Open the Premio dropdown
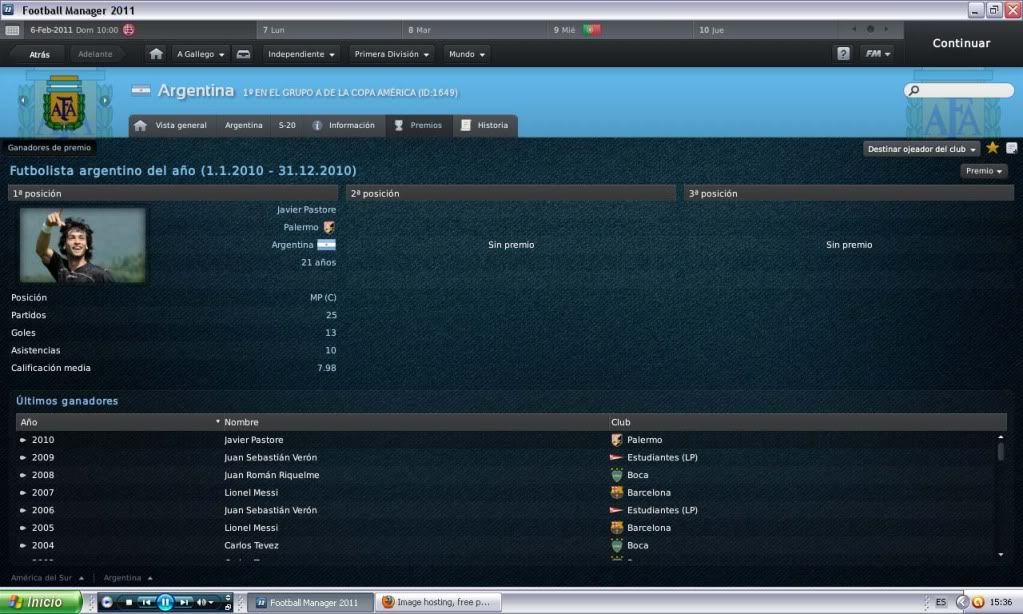This screenshot has width=1023, height=614. tap(984, 171)
